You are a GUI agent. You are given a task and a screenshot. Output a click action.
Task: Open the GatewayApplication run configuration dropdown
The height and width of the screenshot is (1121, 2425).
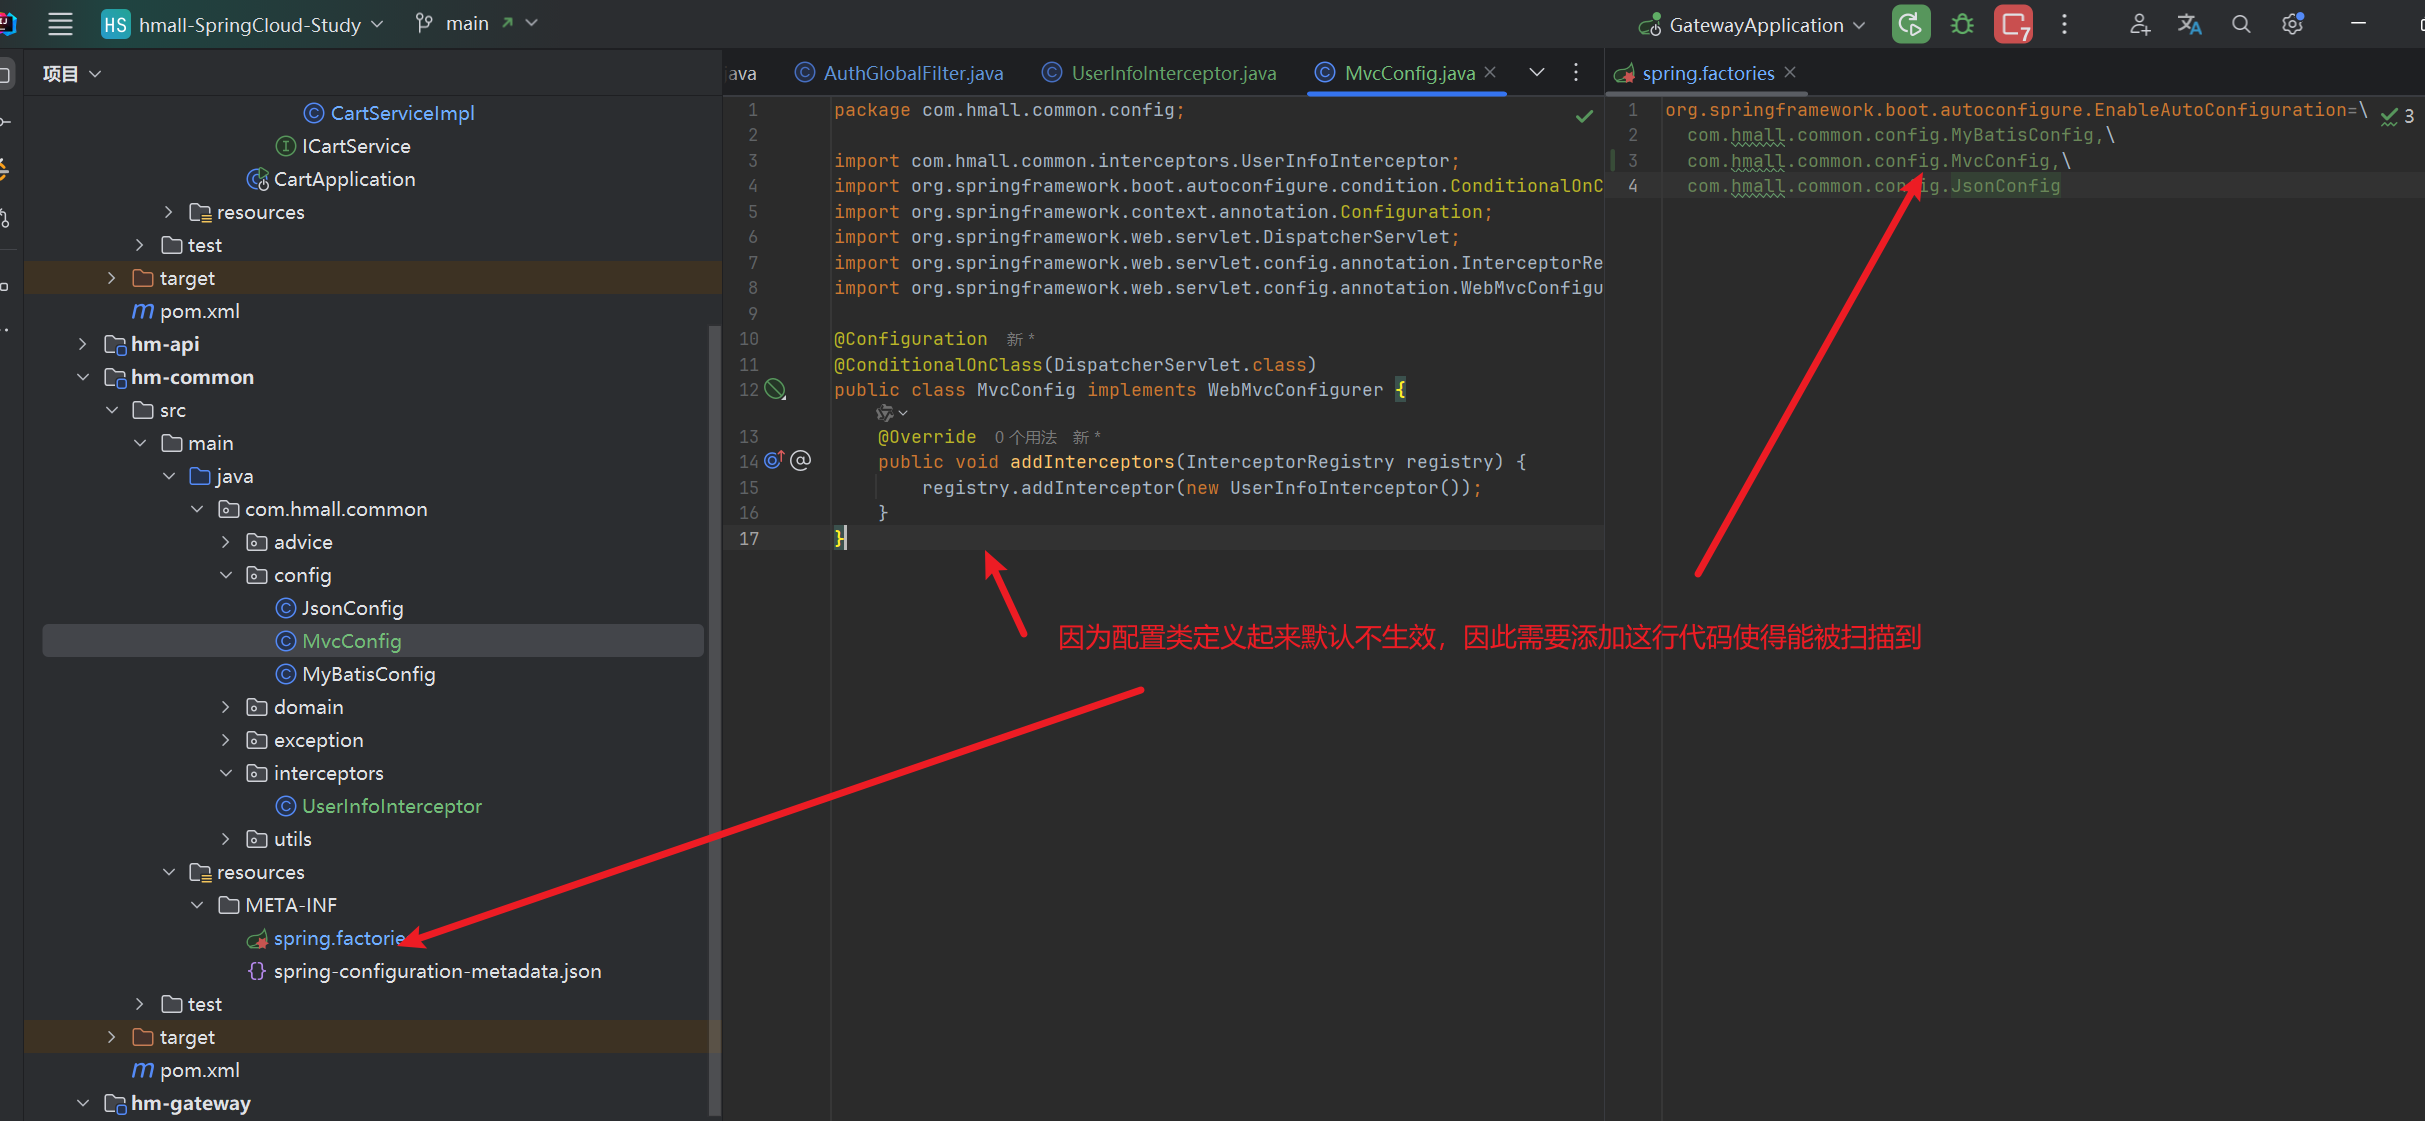click(1755, 25)
